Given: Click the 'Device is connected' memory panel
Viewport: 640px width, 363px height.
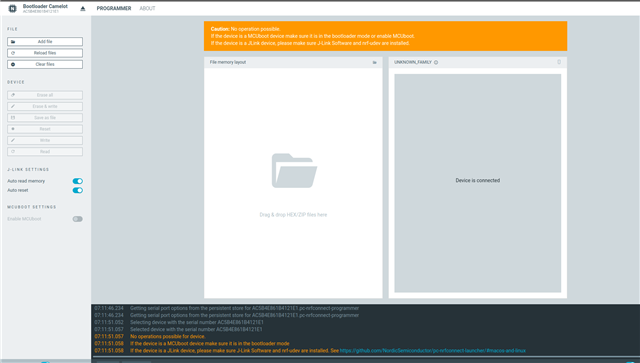Looking at the screenshot, I should click(478, 183).
